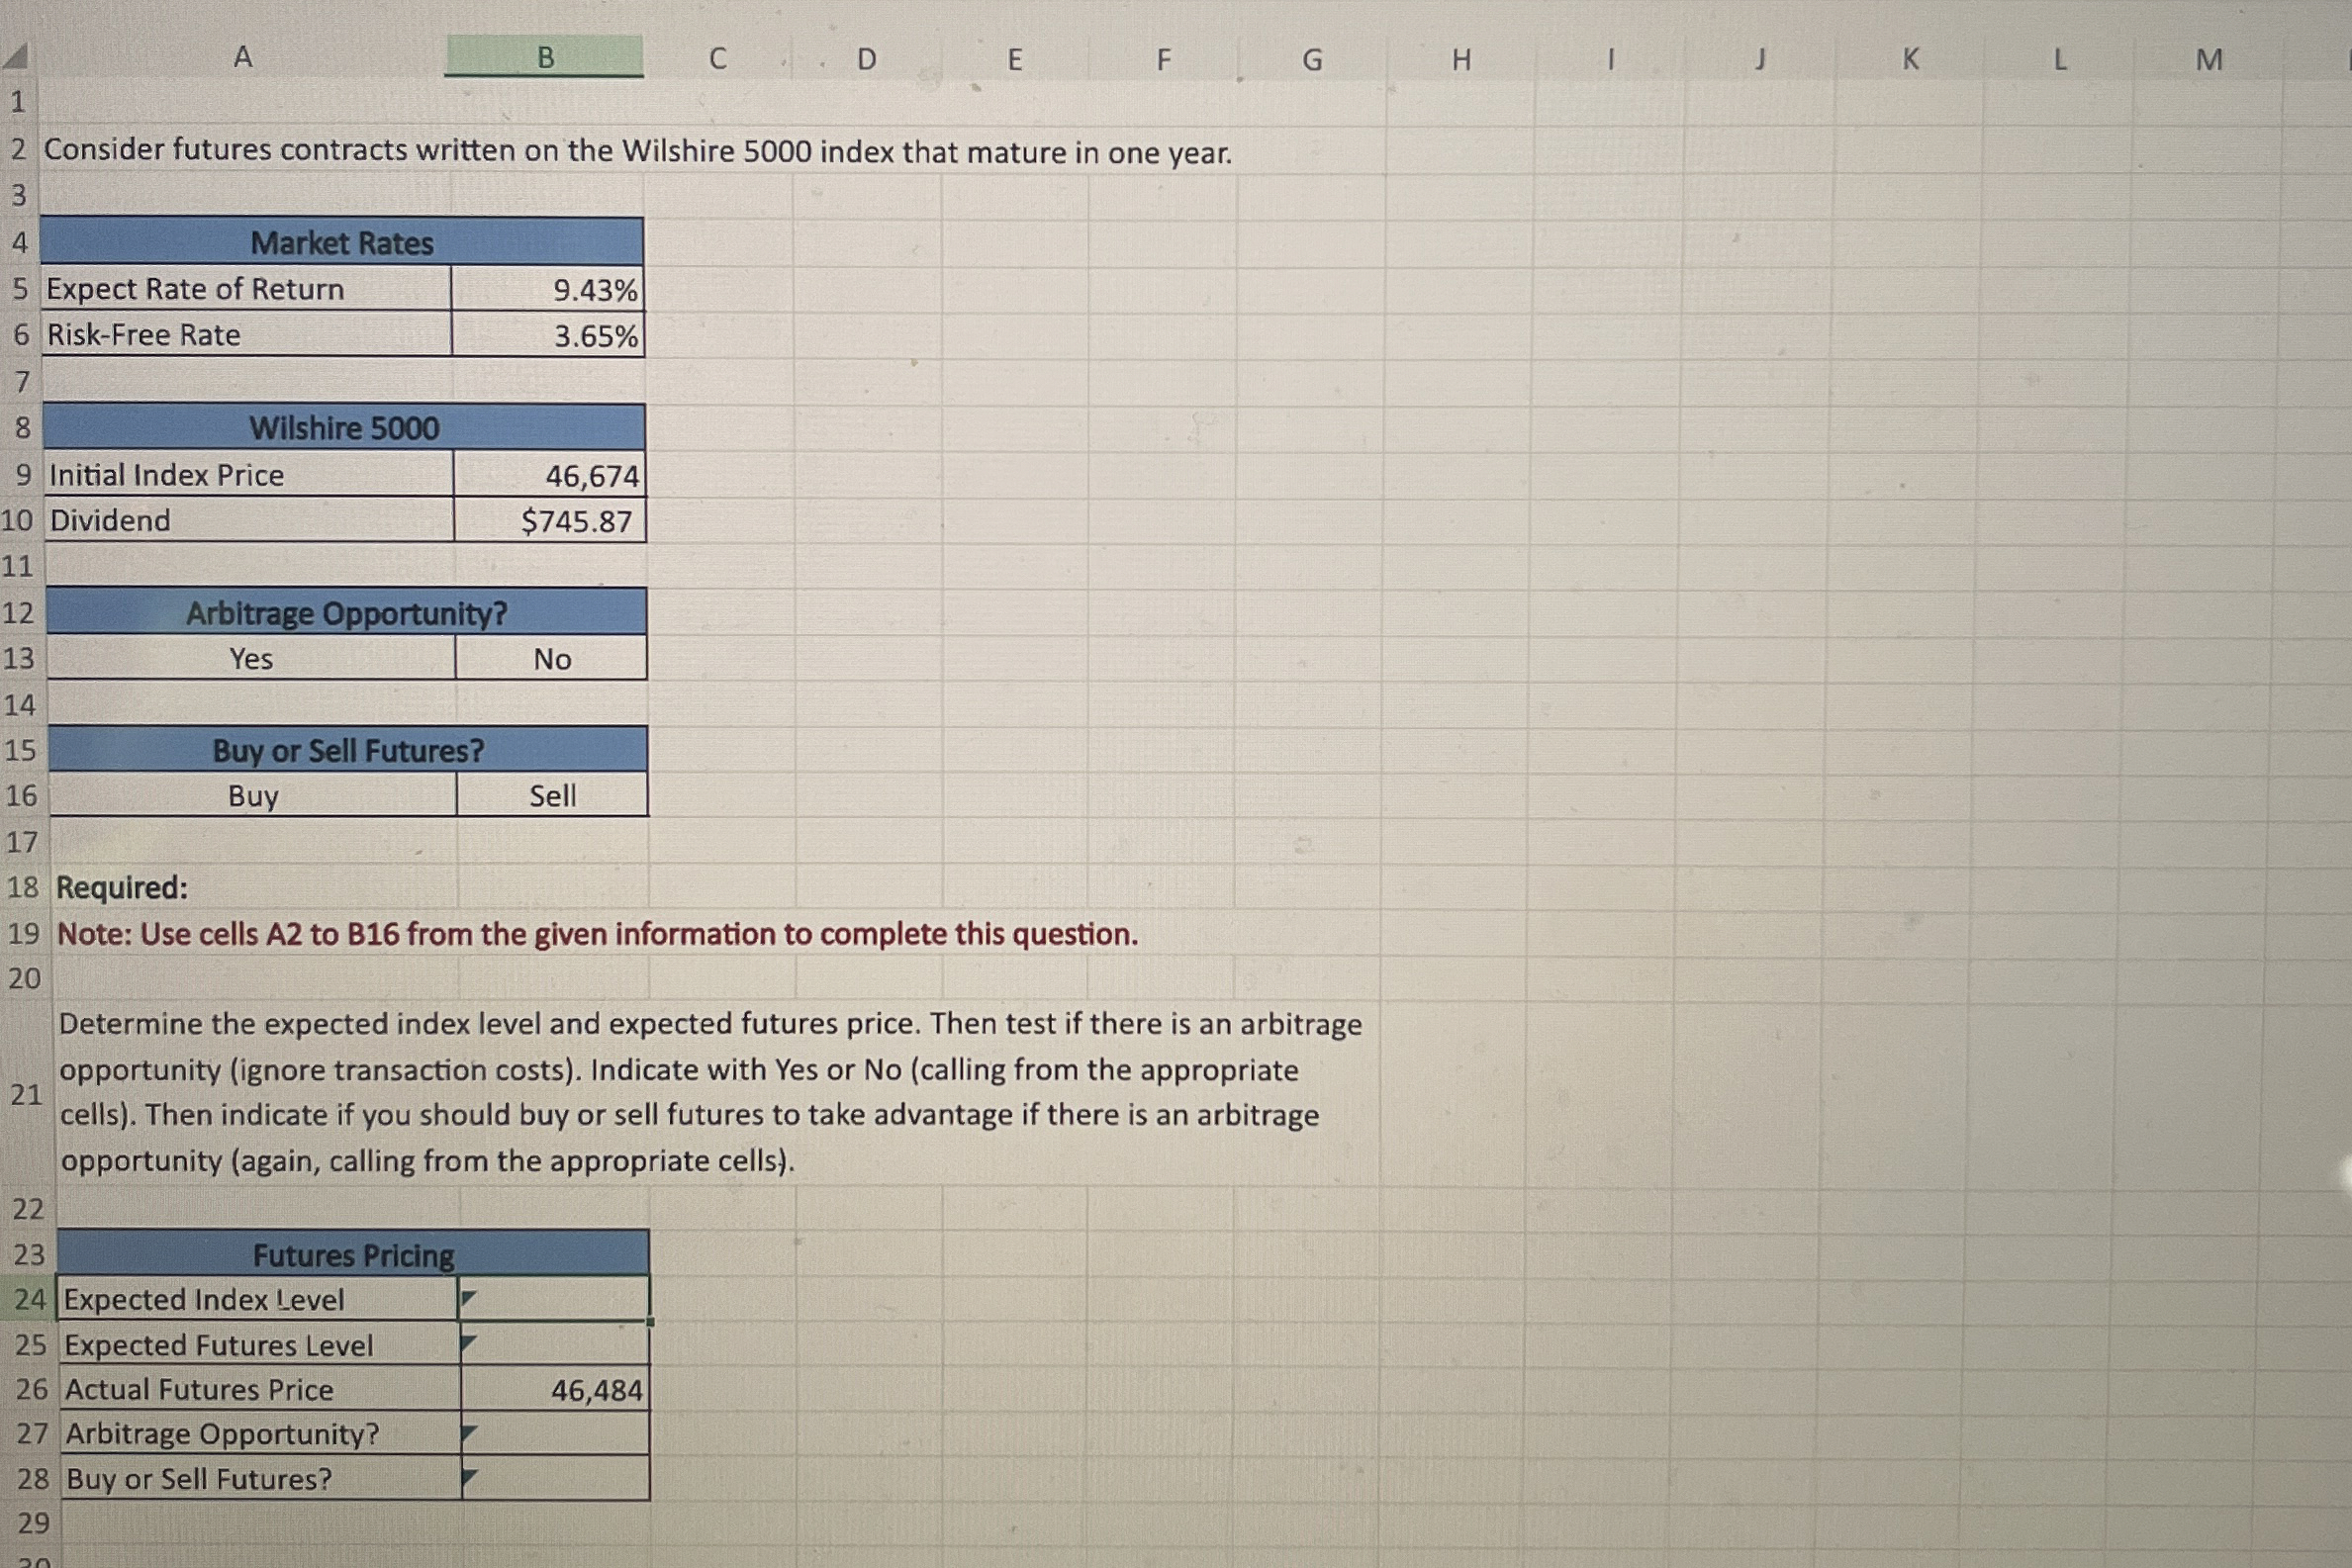This screenshot has width=2352, height=1568.
Task: Select column M header
Action: click(x=2208, y=60)
